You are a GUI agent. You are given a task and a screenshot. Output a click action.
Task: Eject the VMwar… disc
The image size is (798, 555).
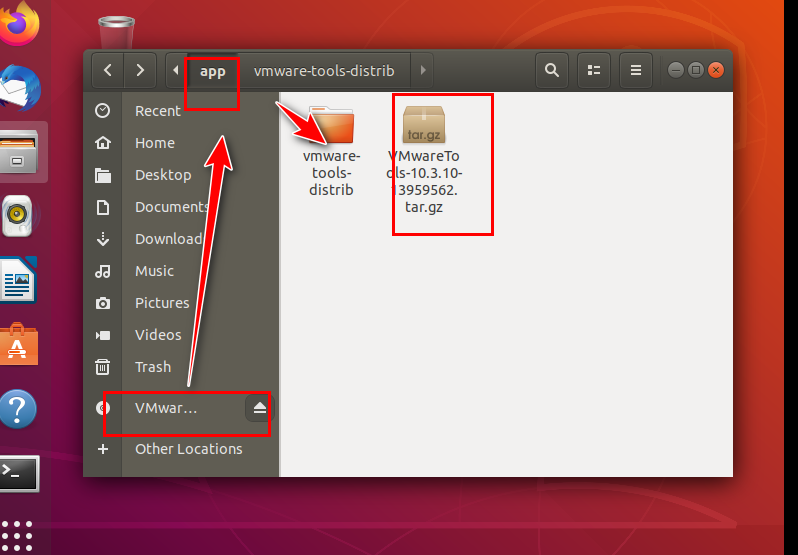coord(260,408)
